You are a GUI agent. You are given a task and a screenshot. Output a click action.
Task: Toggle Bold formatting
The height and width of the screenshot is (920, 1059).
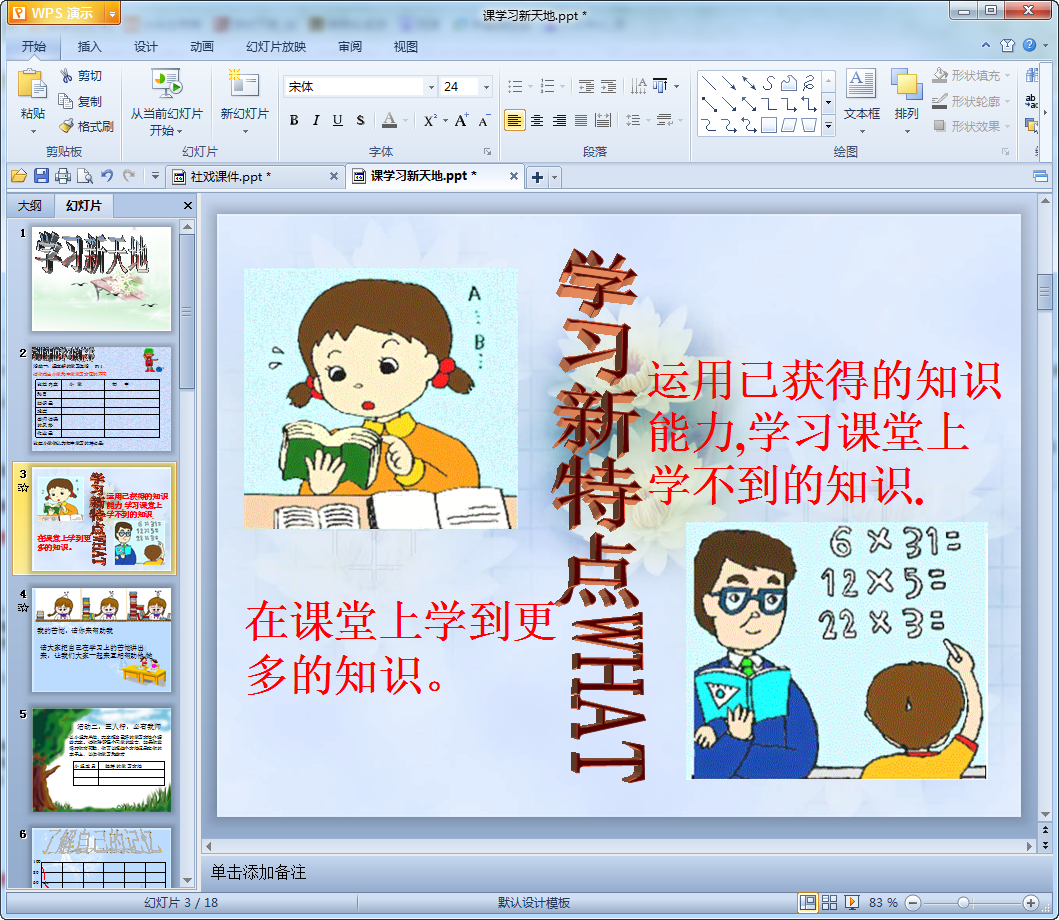pos(294,120)
